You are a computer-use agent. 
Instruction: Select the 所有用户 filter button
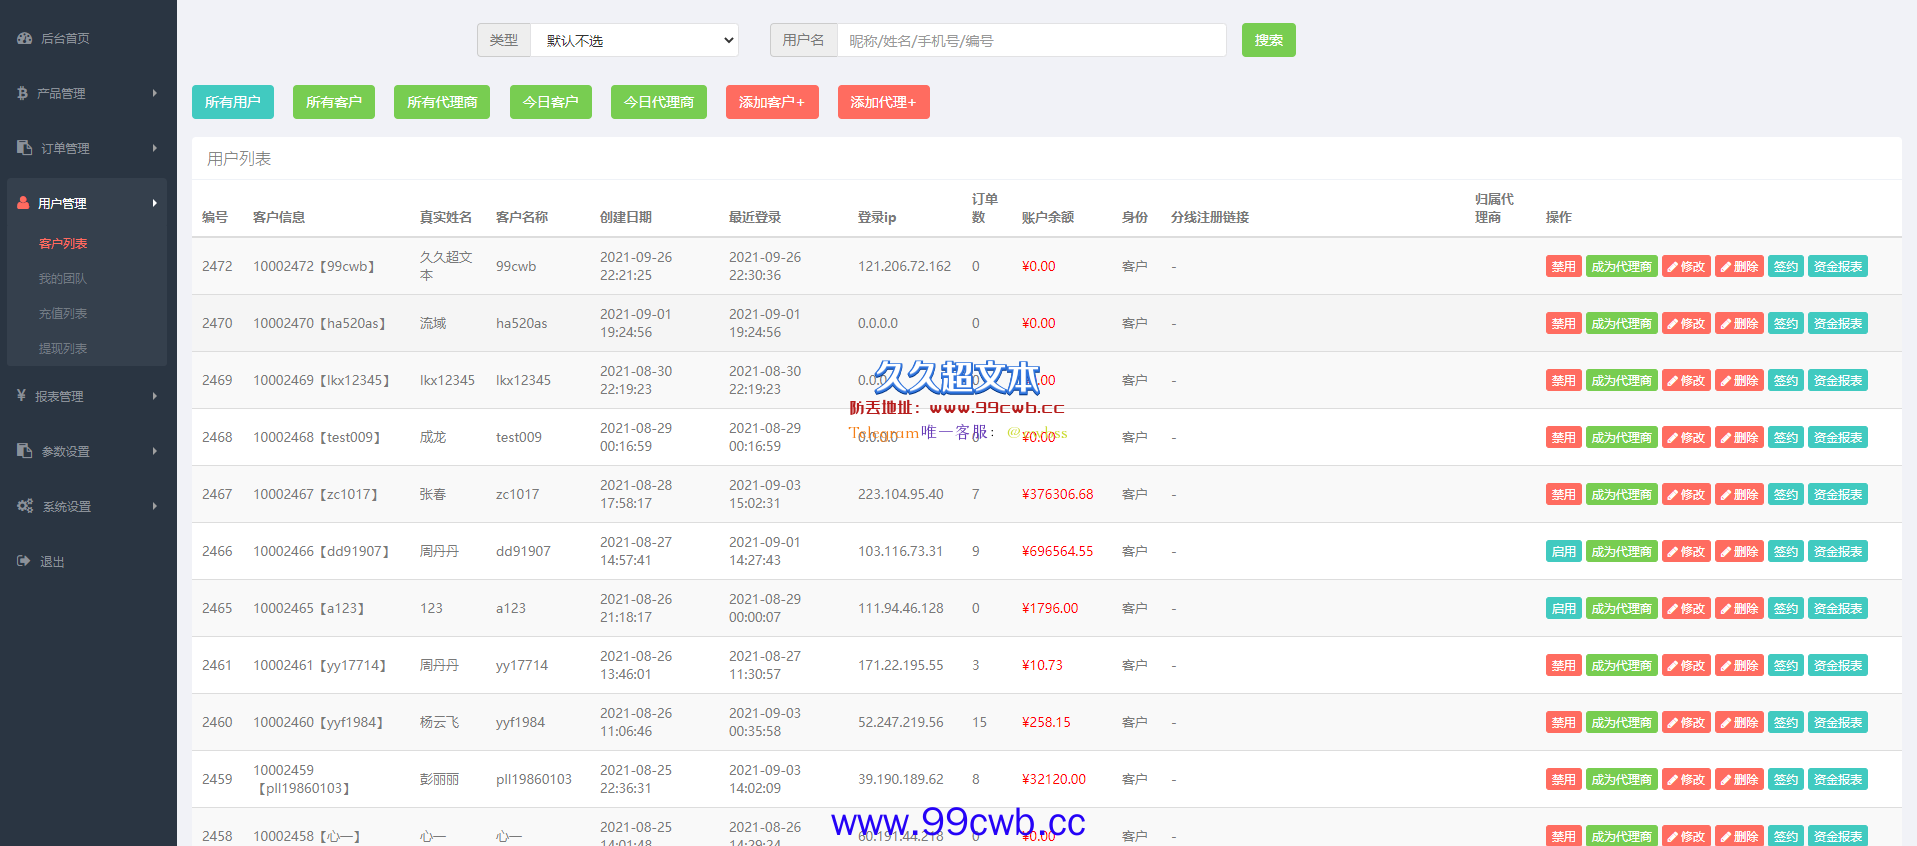point(233,102)
